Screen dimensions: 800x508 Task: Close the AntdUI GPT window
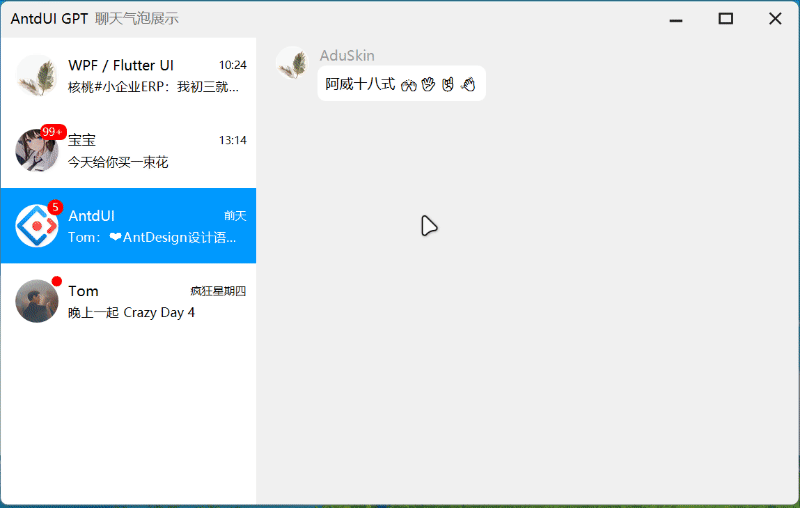tap(775, 19)
